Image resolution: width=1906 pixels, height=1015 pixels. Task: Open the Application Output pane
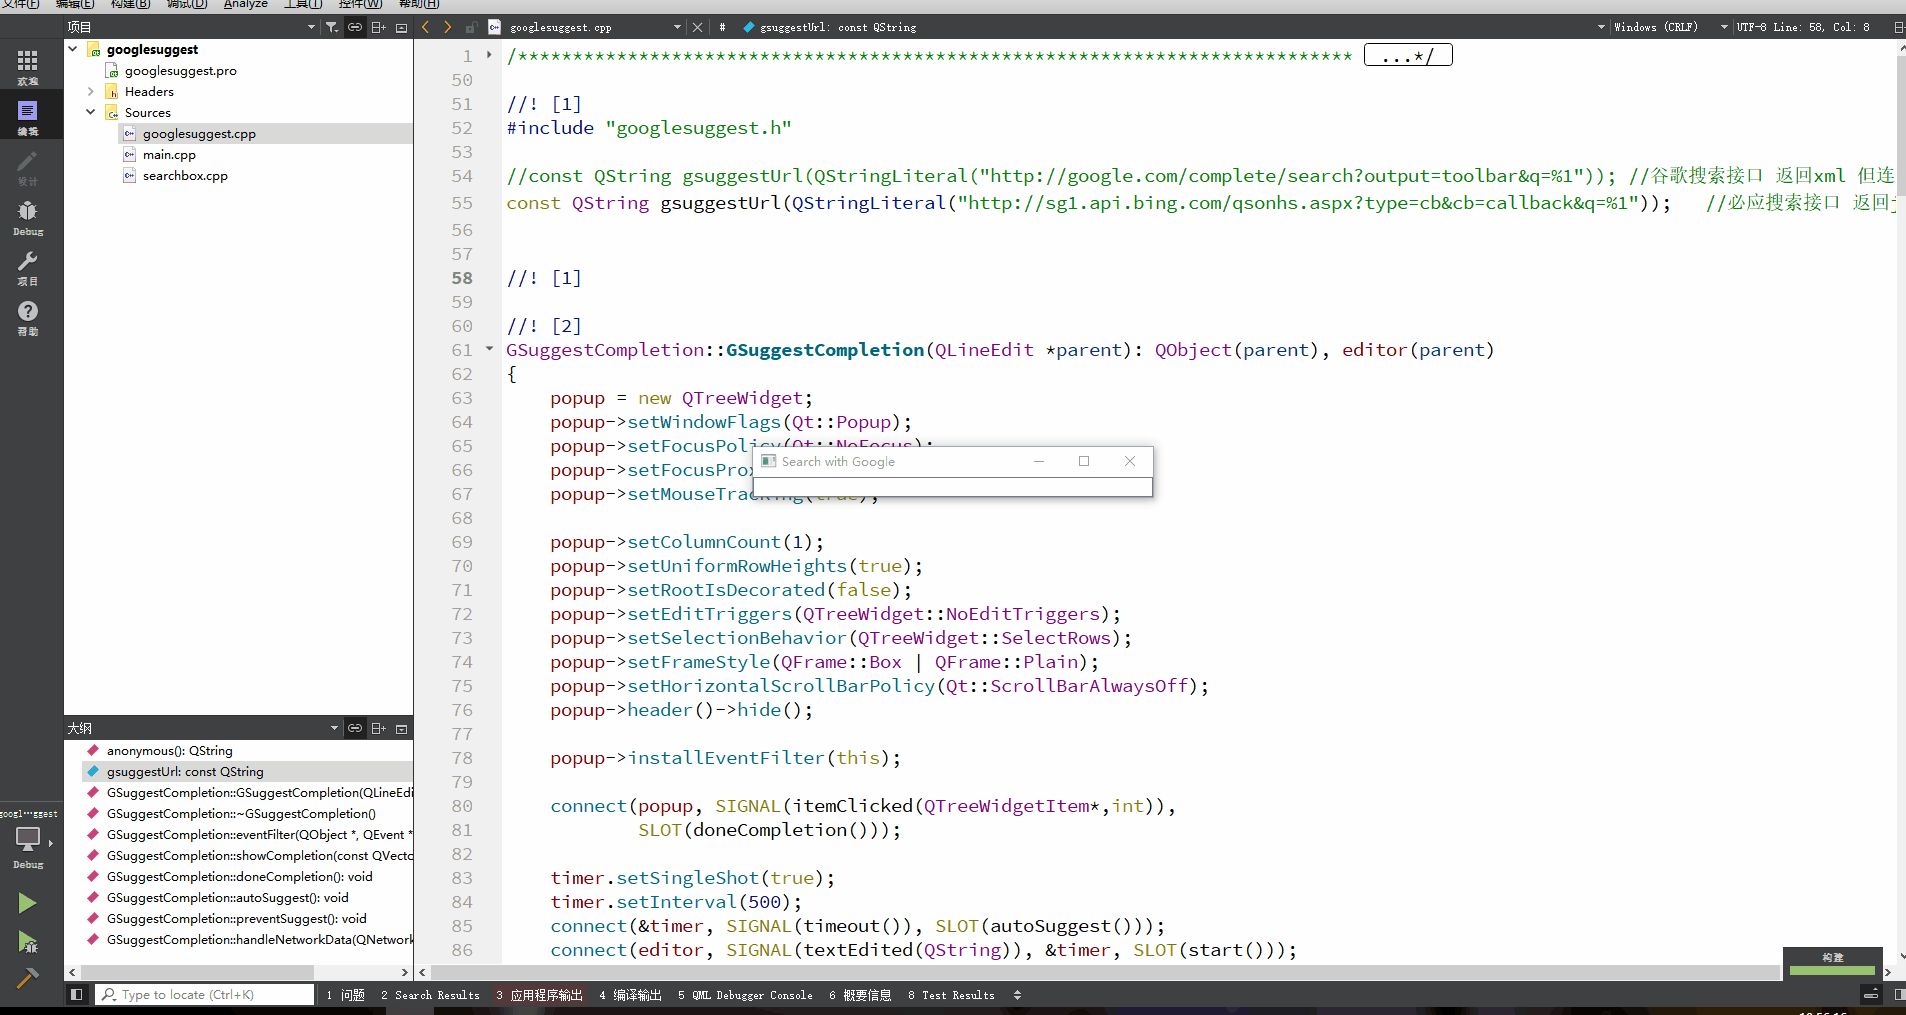click(539, 995)
